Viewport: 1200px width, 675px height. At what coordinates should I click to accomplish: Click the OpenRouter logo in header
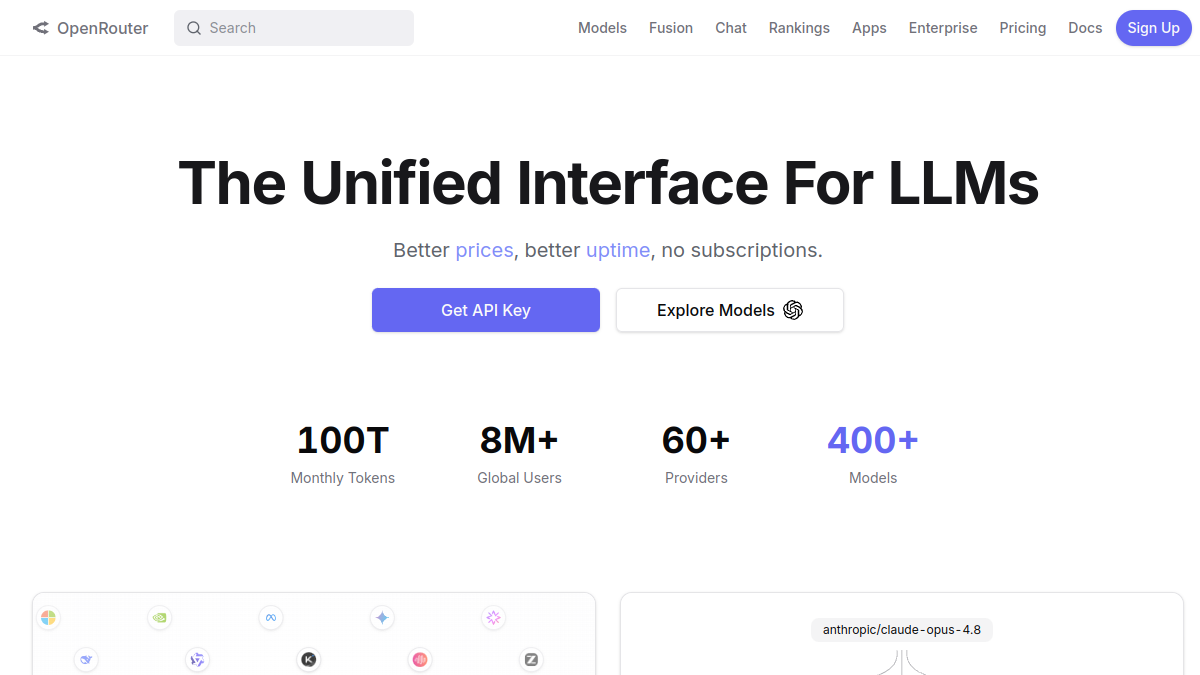coord(90,28)
